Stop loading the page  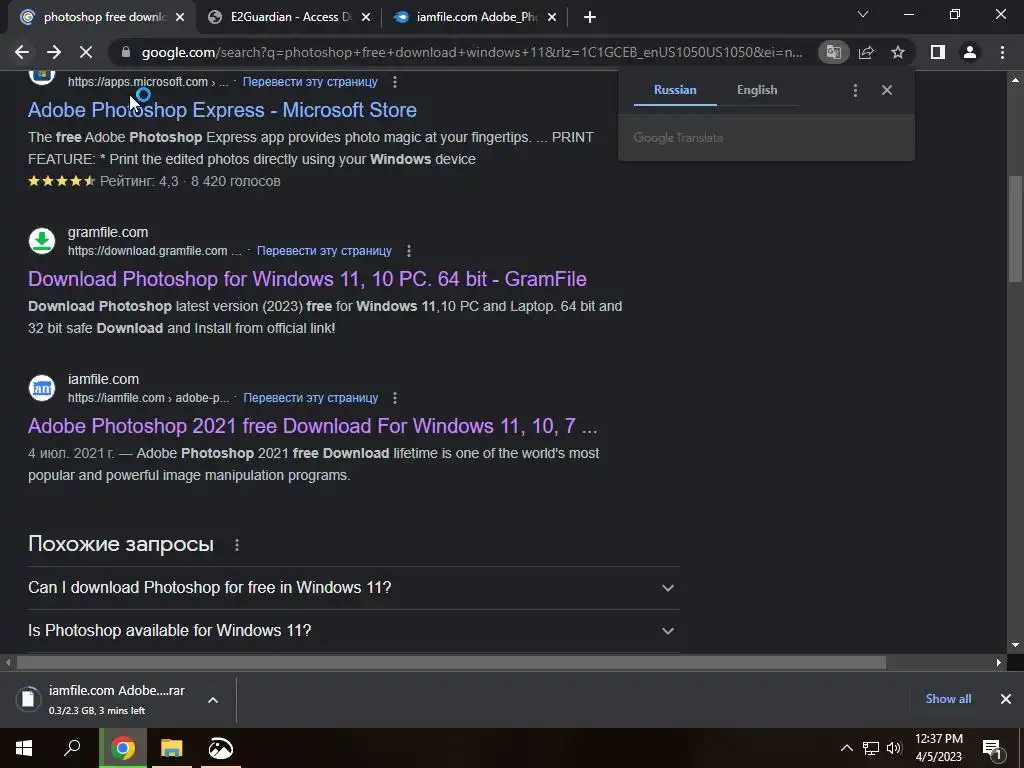[86, 52]
